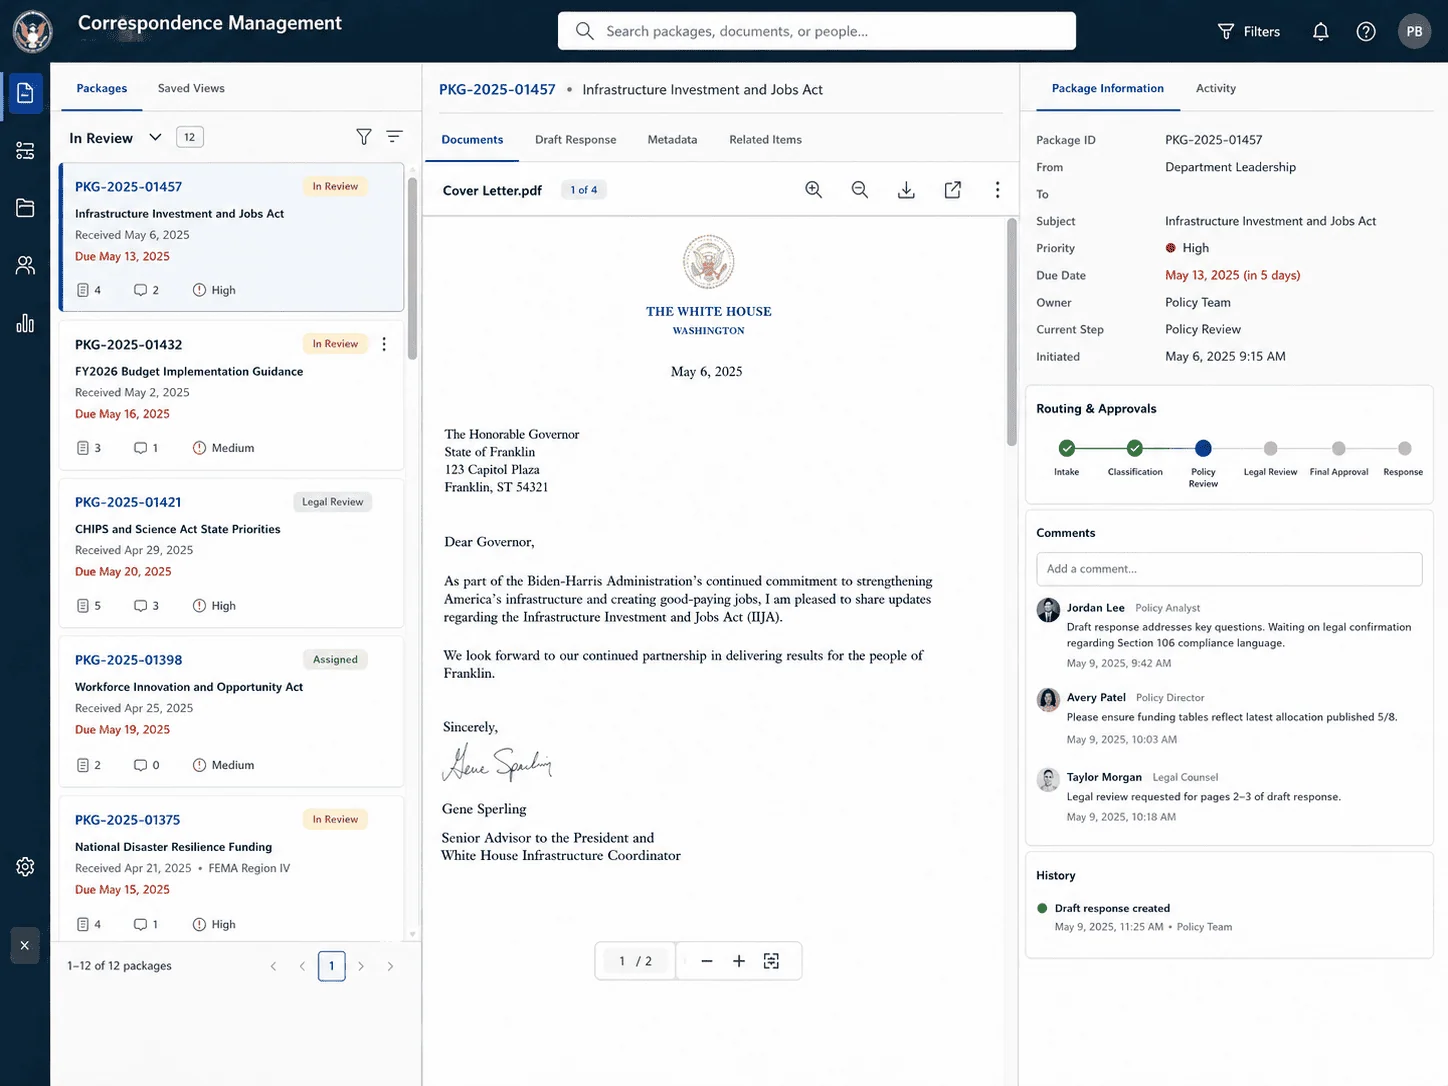Click the Policy Review routing step marker
The height and width of the screenshot is (1086, 1448).
[x=1203, y=448]
